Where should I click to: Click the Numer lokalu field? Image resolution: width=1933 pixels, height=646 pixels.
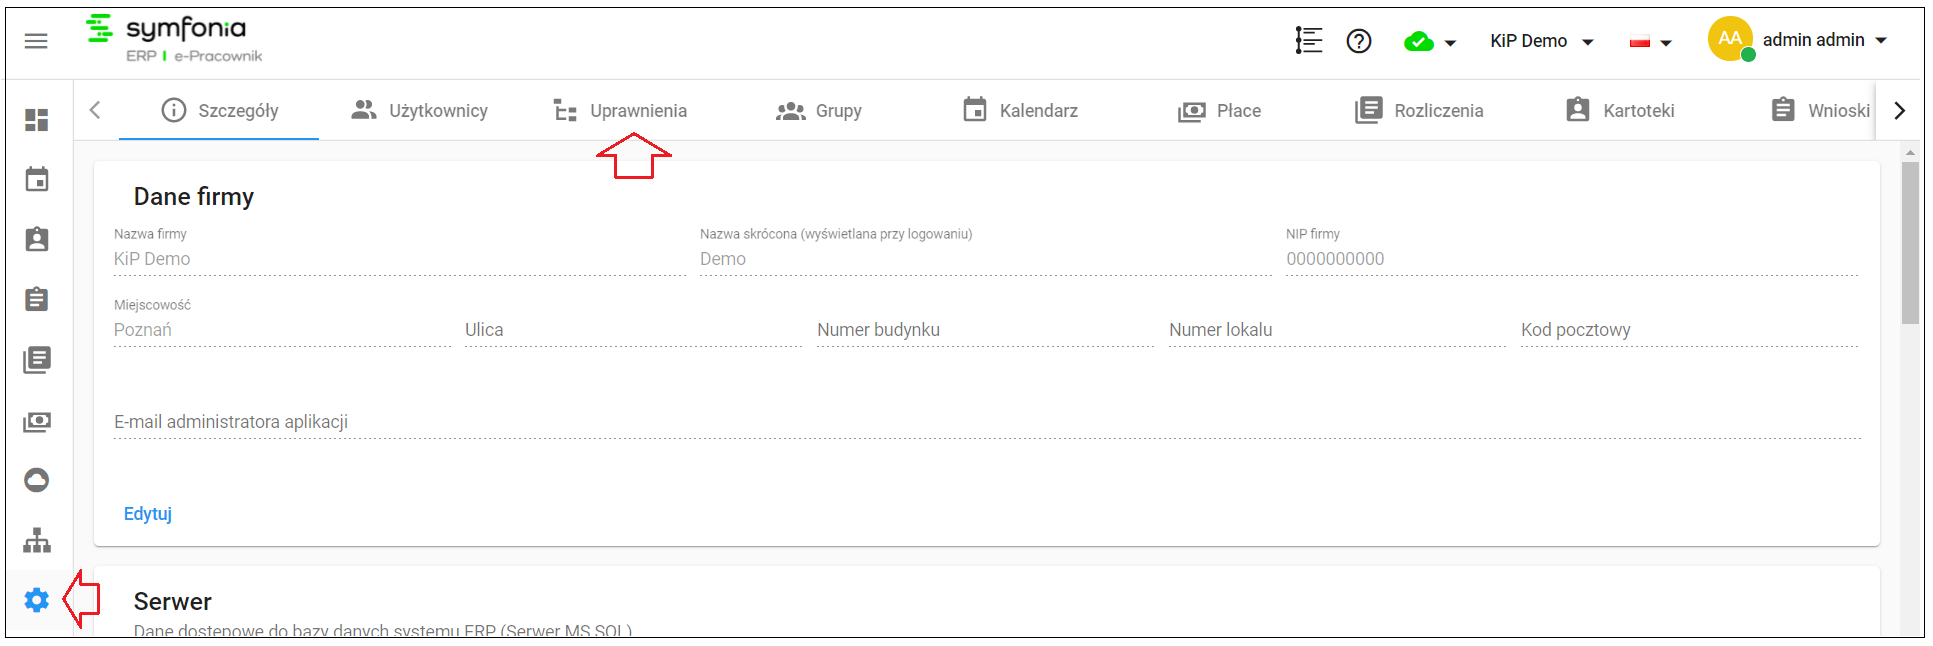(x=1338, y=330)
